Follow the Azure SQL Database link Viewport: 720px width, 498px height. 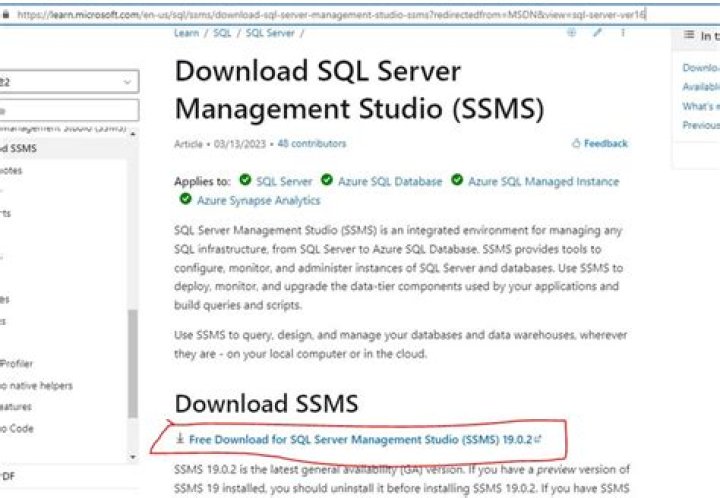click(389, 181)
